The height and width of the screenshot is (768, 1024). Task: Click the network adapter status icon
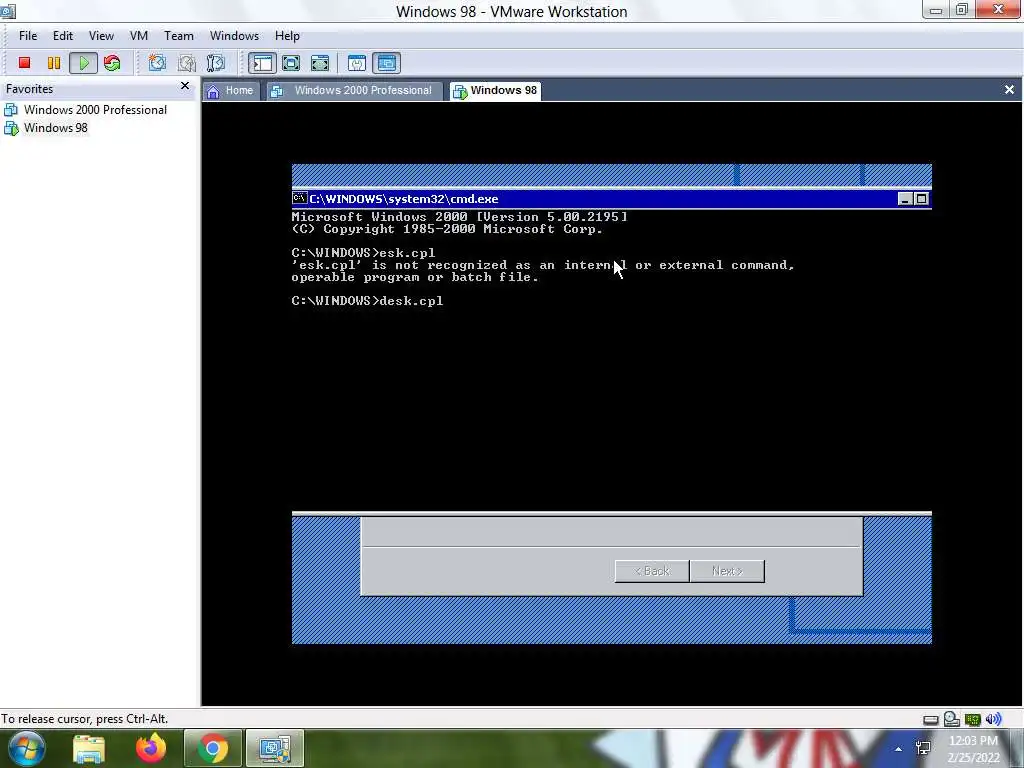pos(972,720)
